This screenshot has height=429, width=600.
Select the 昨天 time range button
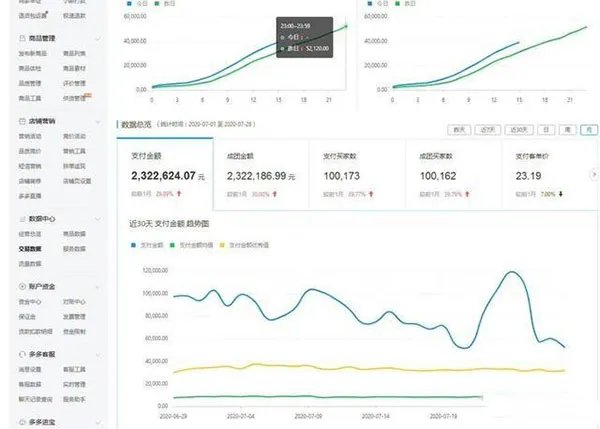point(459,129)
